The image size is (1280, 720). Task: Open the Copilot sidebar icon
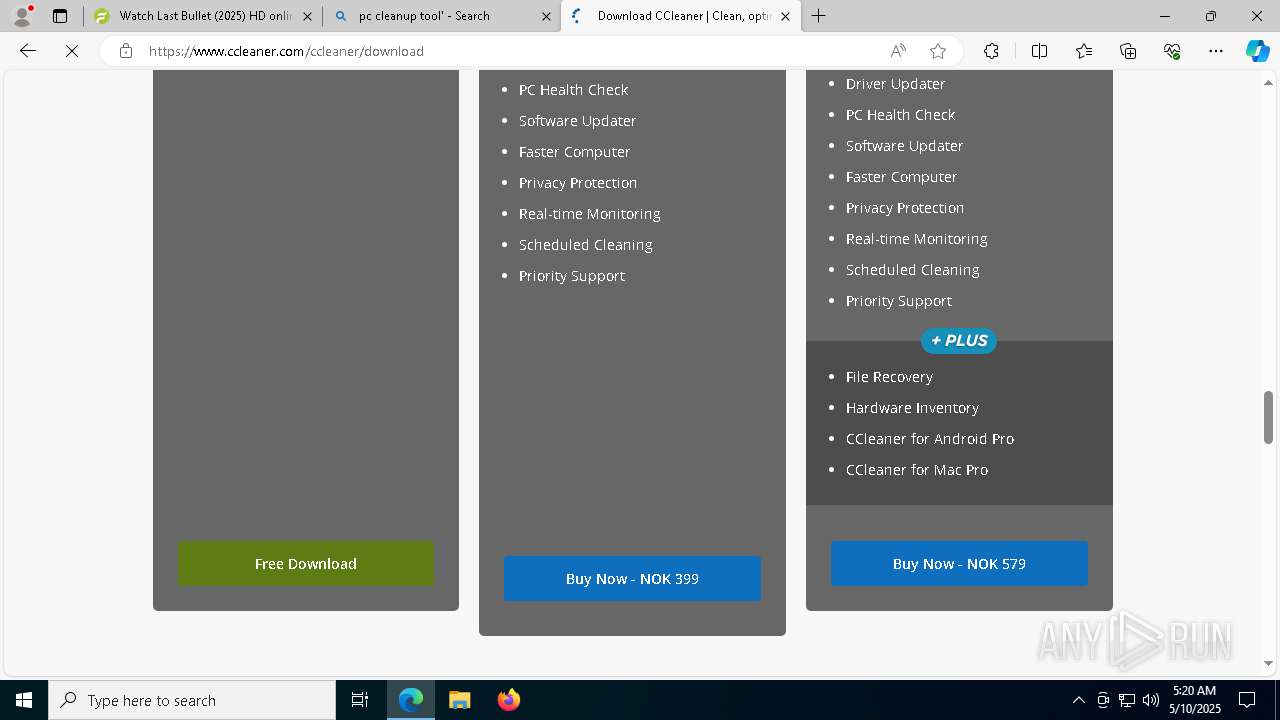(1257, 51)
